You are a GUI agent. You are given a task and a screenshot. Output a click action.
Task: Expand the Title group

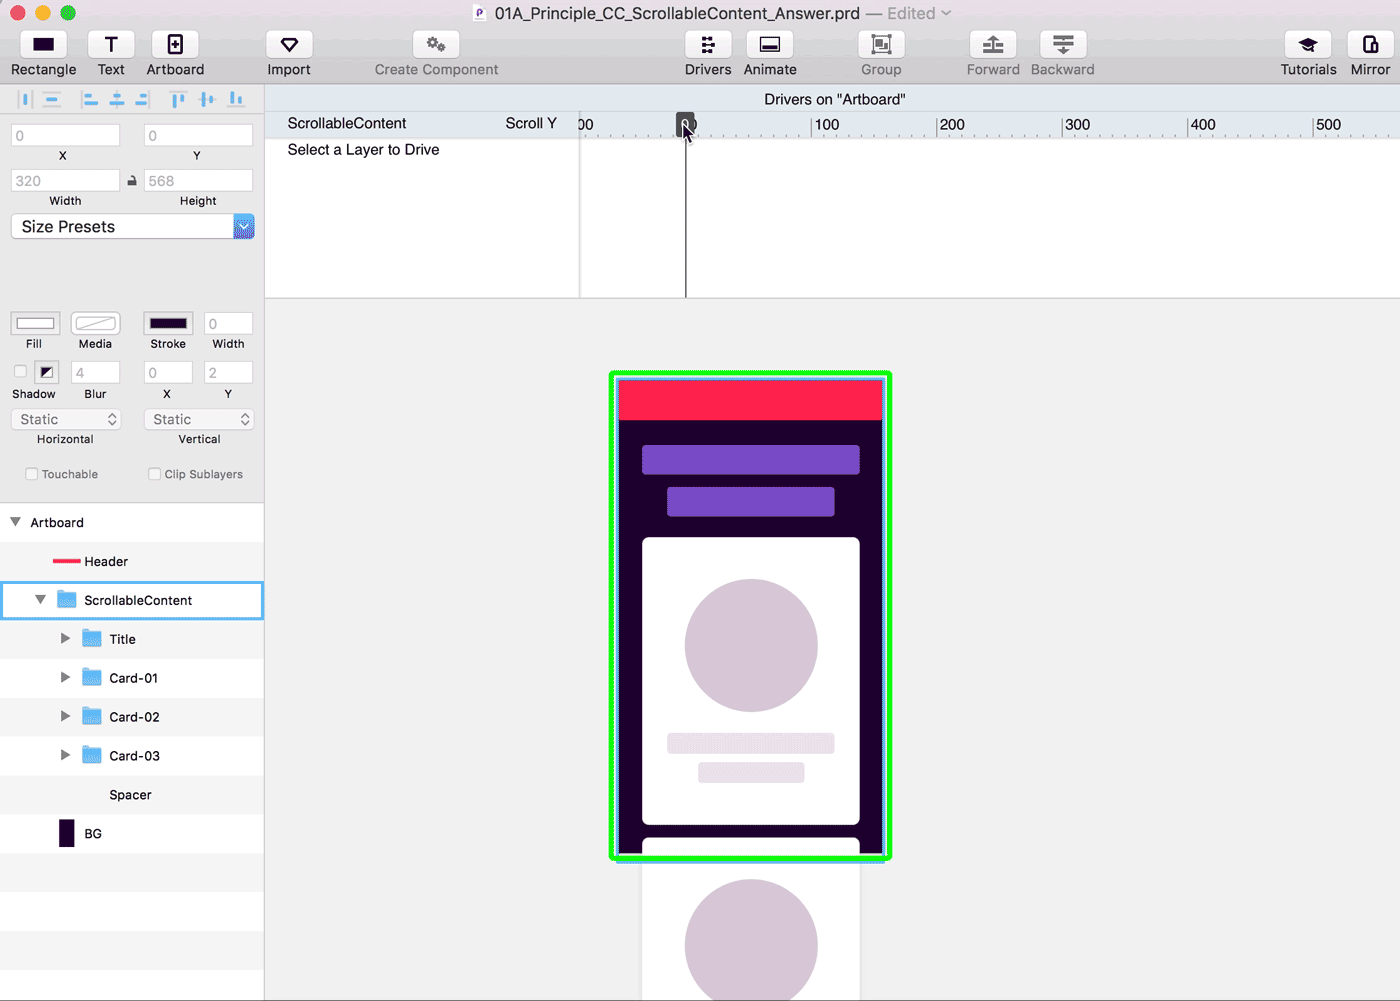tap(65, 638)
